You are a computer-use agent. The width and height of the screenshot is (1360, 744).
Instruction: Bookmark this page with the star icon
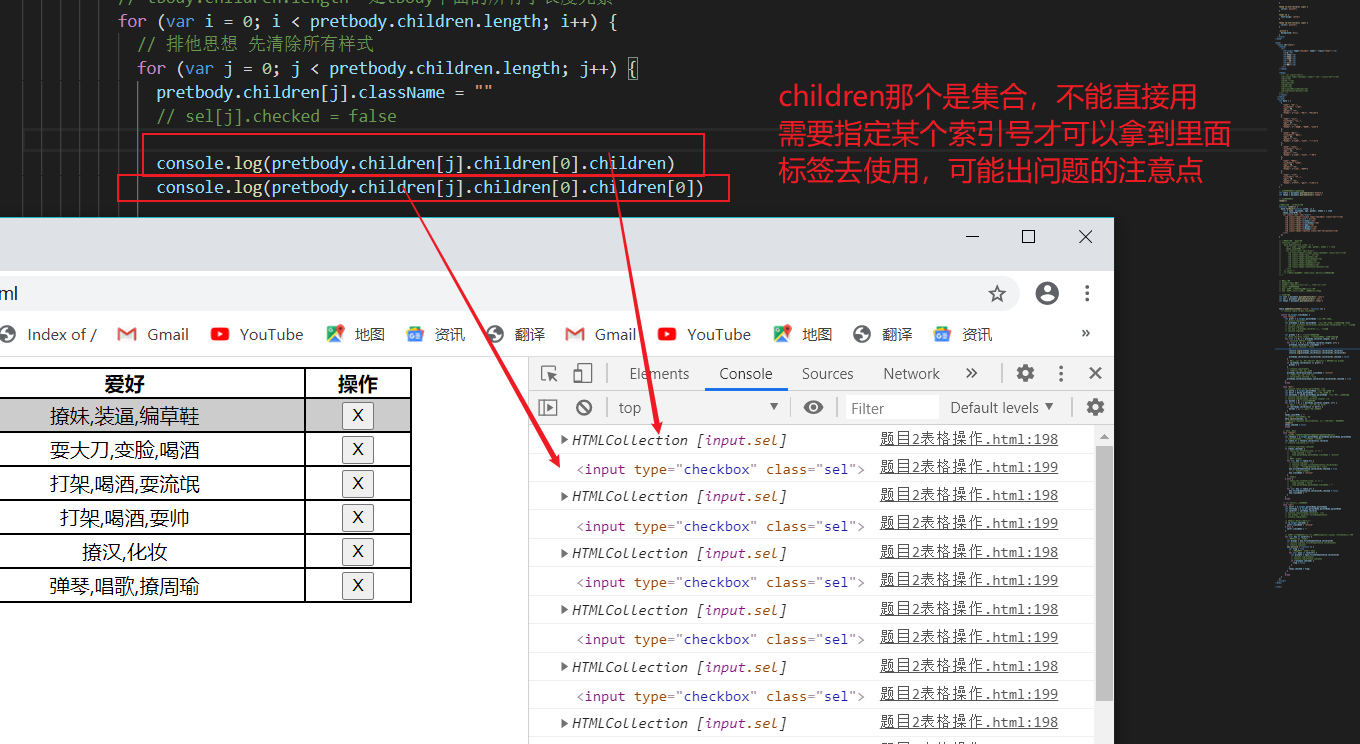[997, 294]
